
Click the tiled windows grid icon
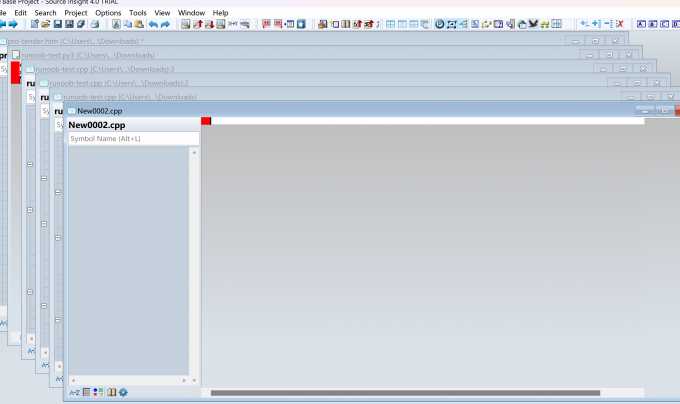click(x=390, y=24)
